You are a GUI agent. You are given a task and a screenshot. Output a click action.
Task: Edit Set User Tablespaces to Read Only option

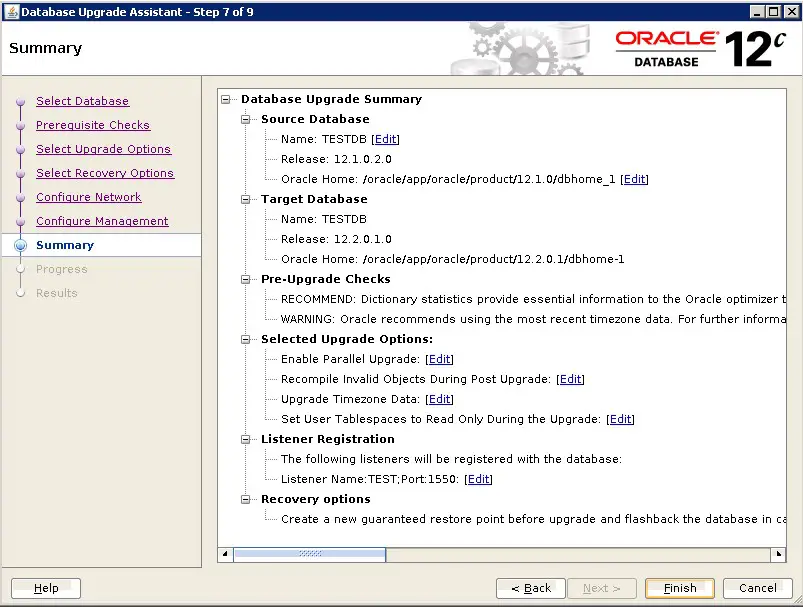pyautogui.click(x=620, y=419)
